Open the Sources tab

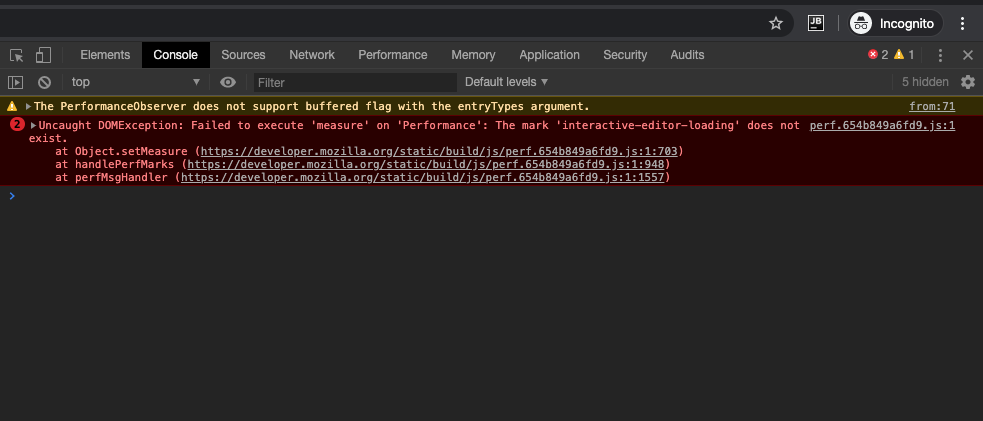click(x=243, y=55)
